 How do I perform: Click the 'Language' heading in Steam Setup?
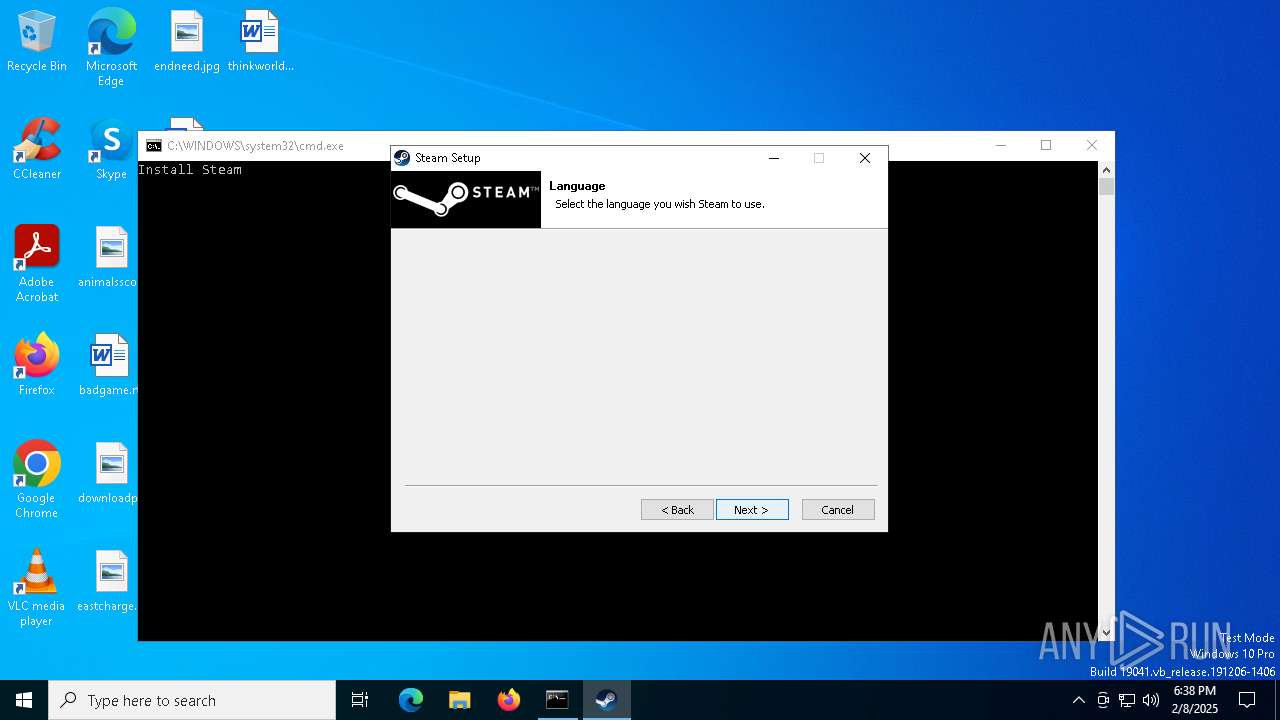point(577,186)
